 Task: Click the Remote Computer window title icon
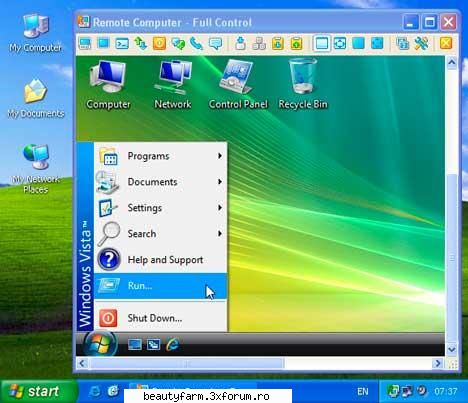click(x=84, y=22)
